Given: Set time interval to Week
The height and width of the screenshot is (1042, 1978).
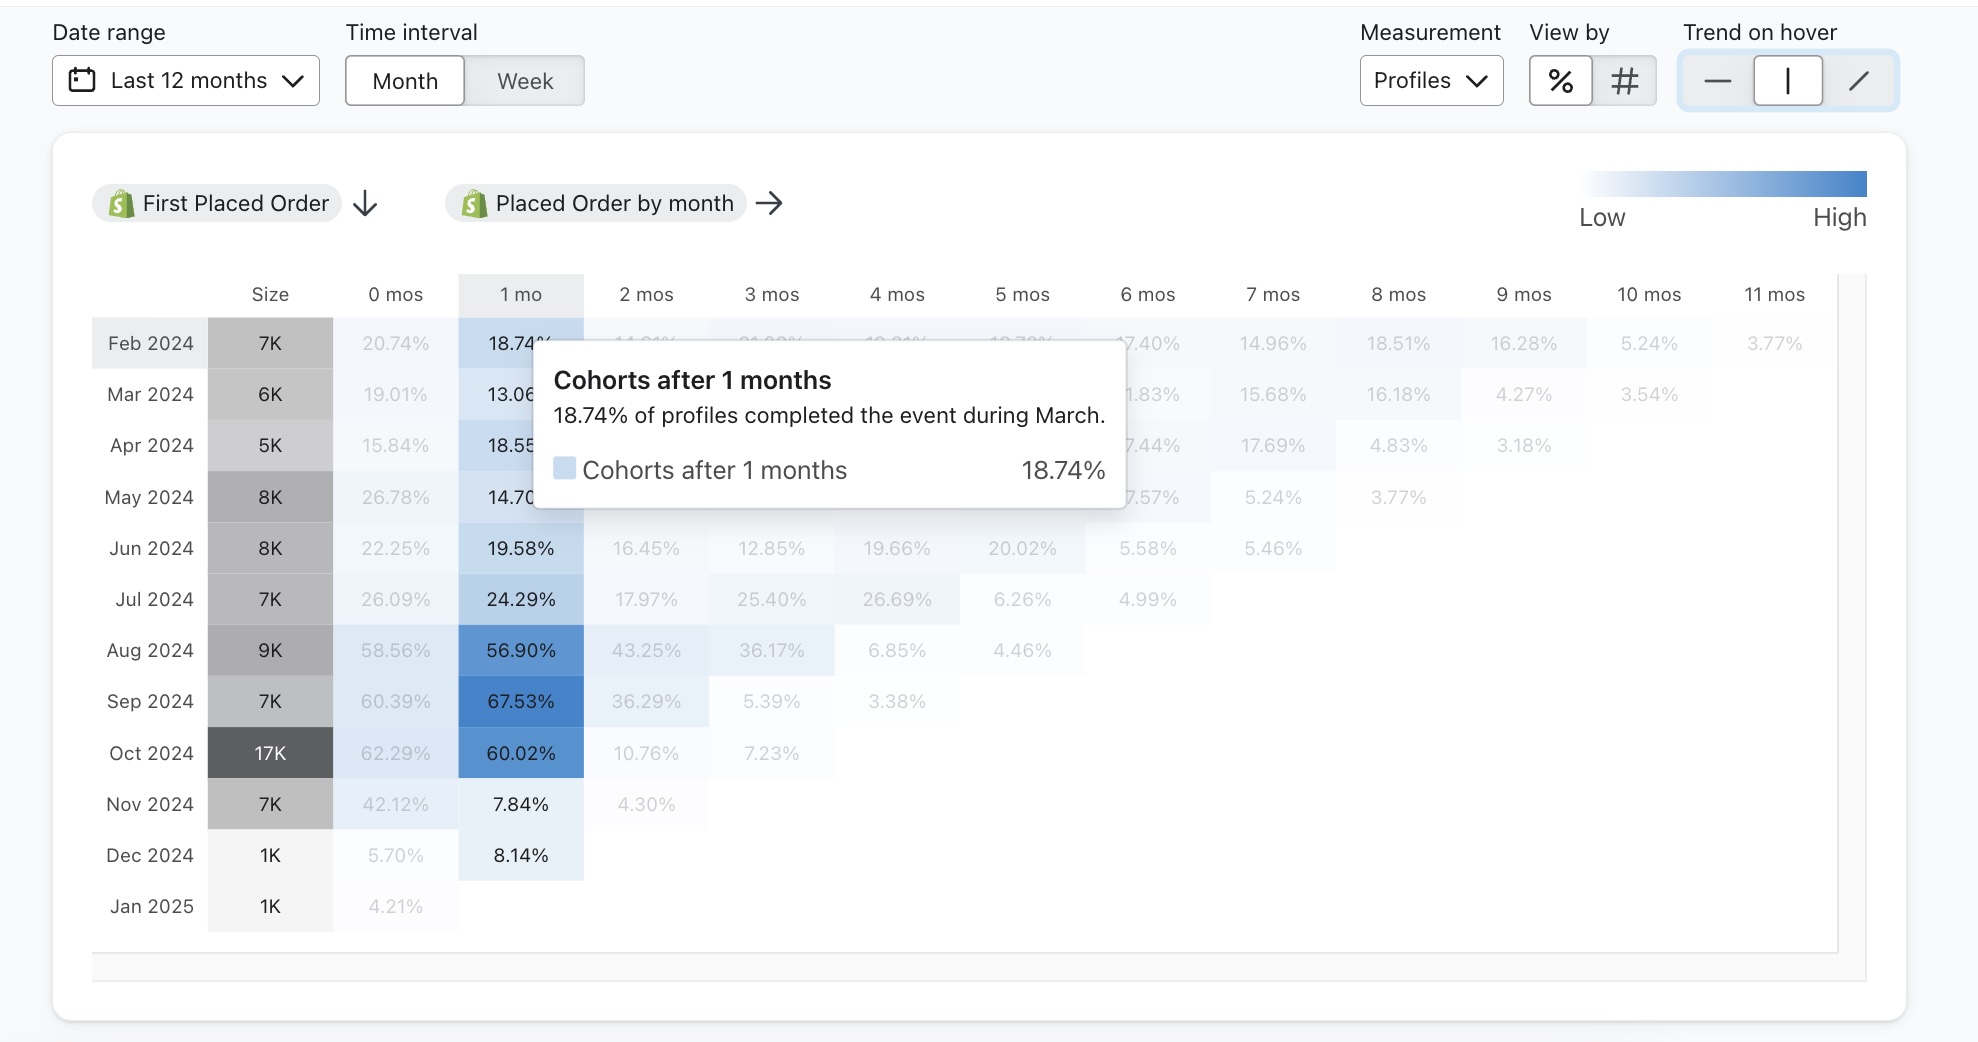Looking at the screenshot, I should tap(525, 81).
